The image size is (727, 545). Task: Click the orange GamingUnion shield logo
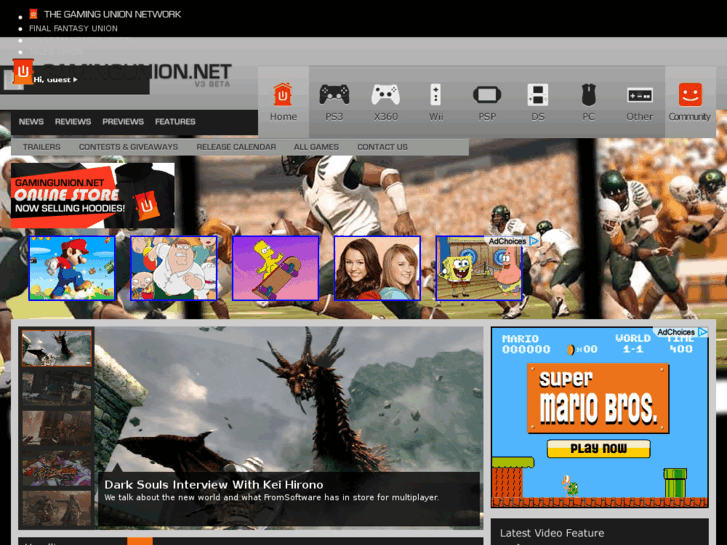[22, 71]
